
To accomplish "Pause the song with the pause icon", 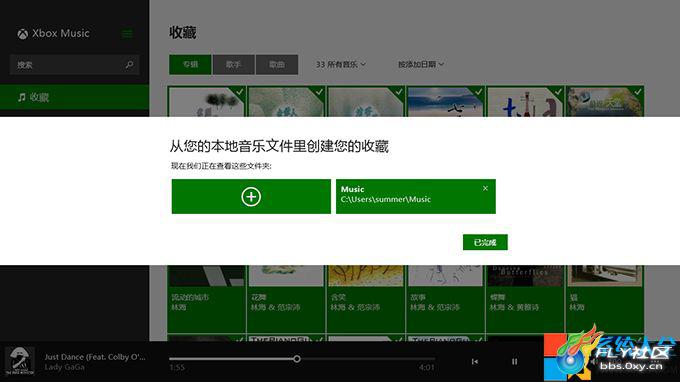I will (514, 362).
